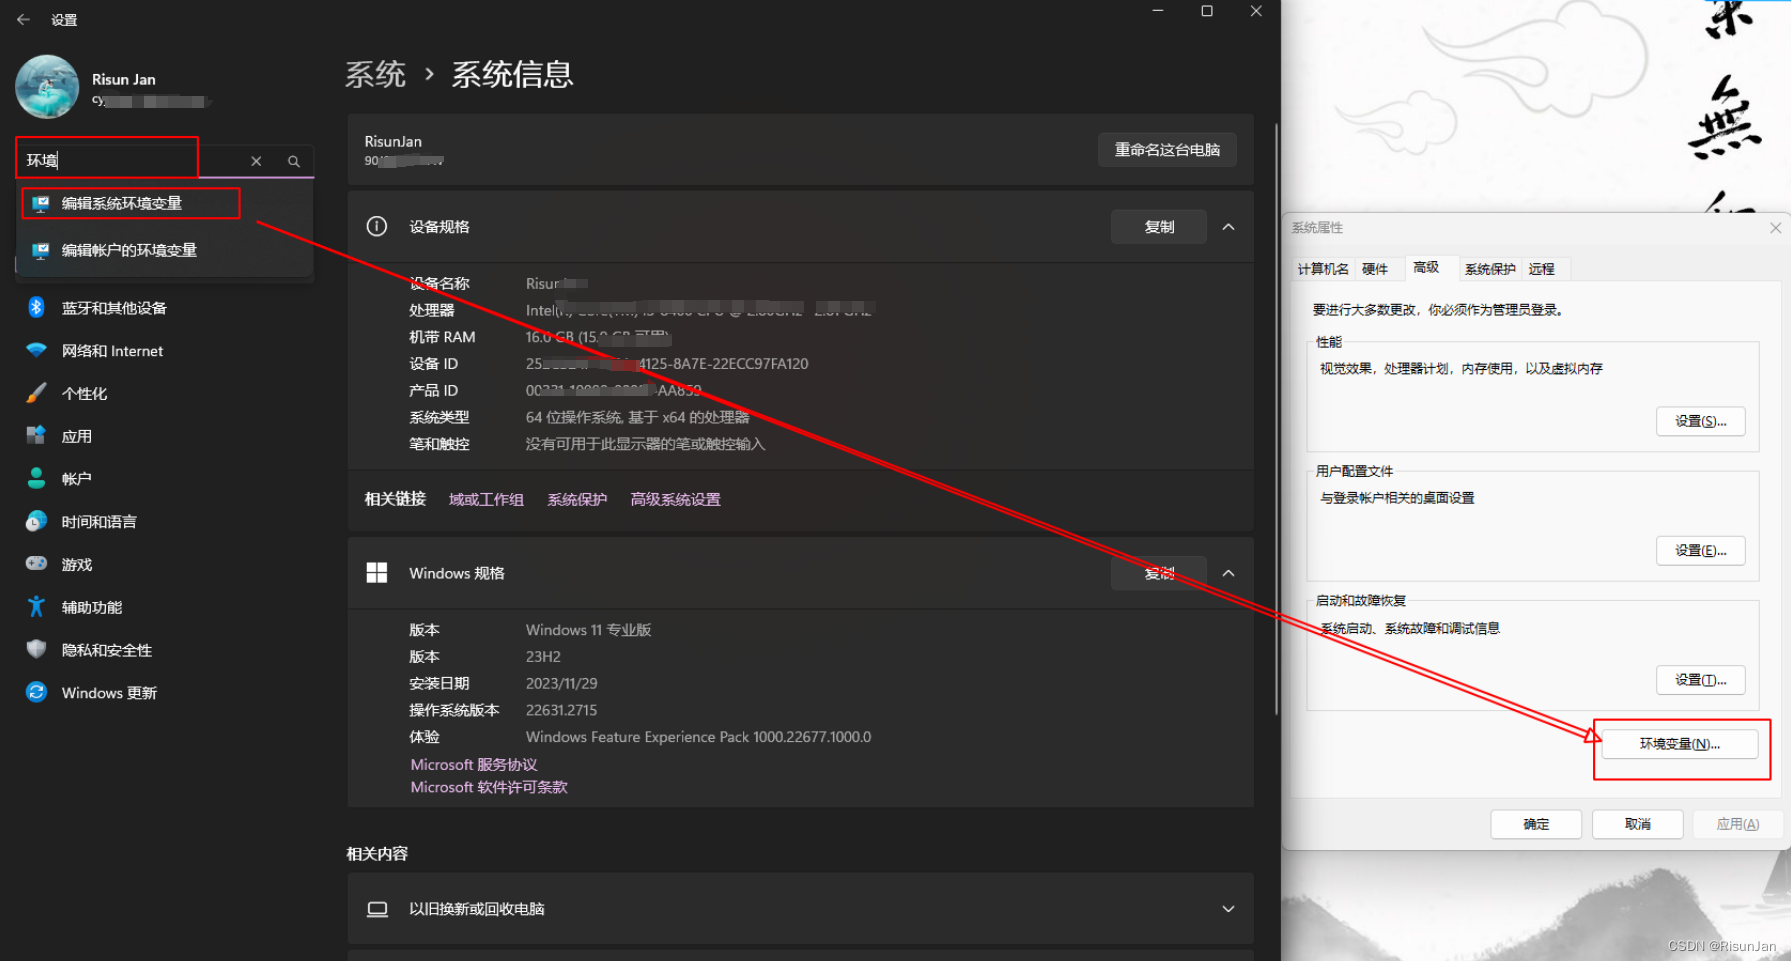1791x961 pixels.
Task: Click the 系统类型 value text
Action: [x=637, y=417]
